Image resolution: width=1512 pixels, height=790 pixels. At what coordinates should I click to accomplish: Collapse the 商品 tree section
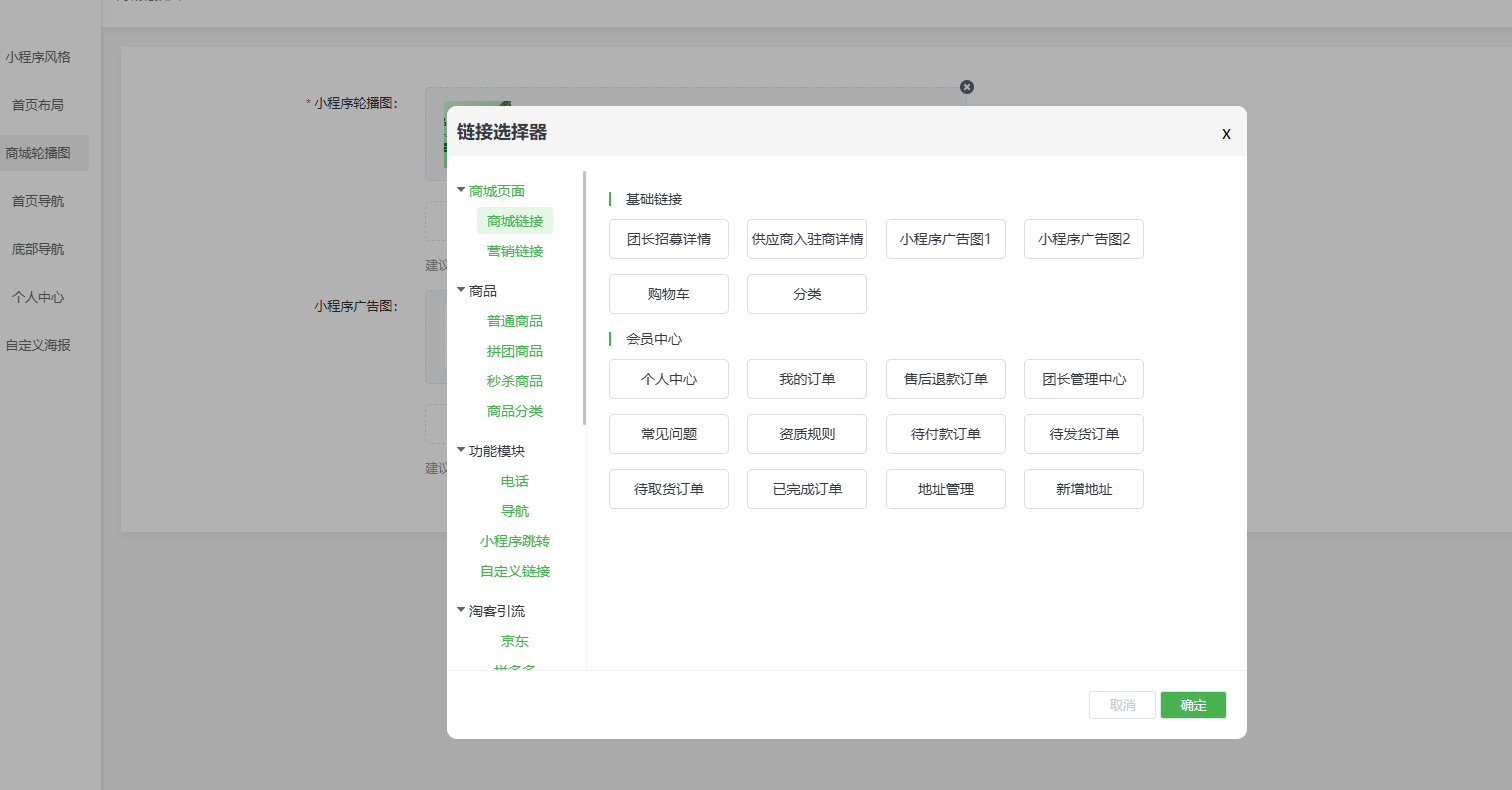point(461,291)
